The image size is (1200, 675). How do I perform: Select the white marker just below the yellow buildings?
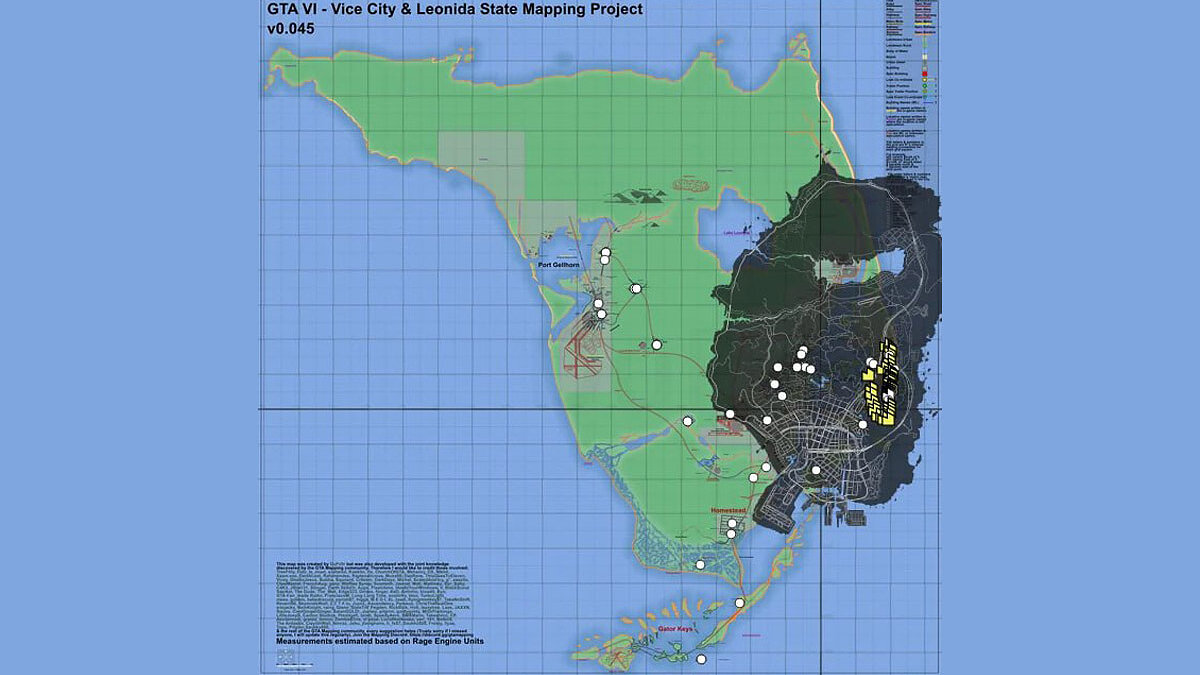862,425
